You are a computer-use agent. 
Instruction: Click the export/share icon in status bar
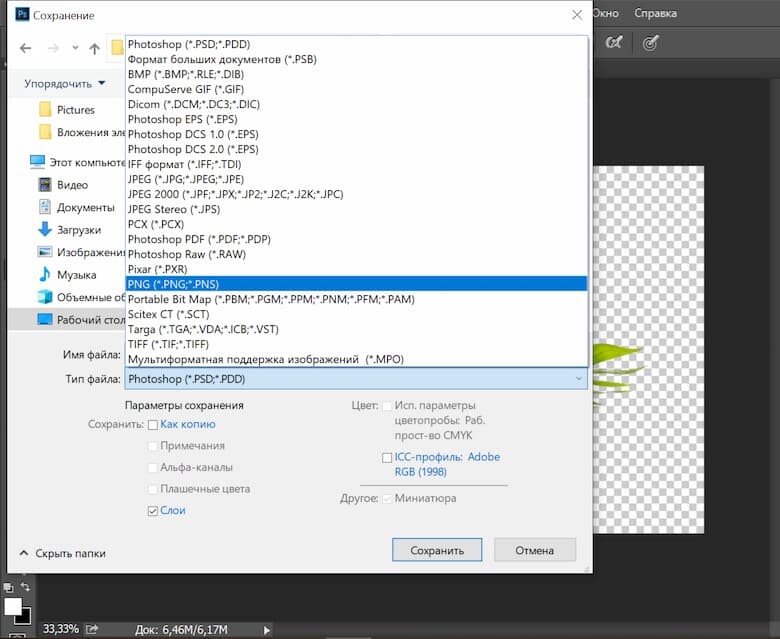point(92,629)
